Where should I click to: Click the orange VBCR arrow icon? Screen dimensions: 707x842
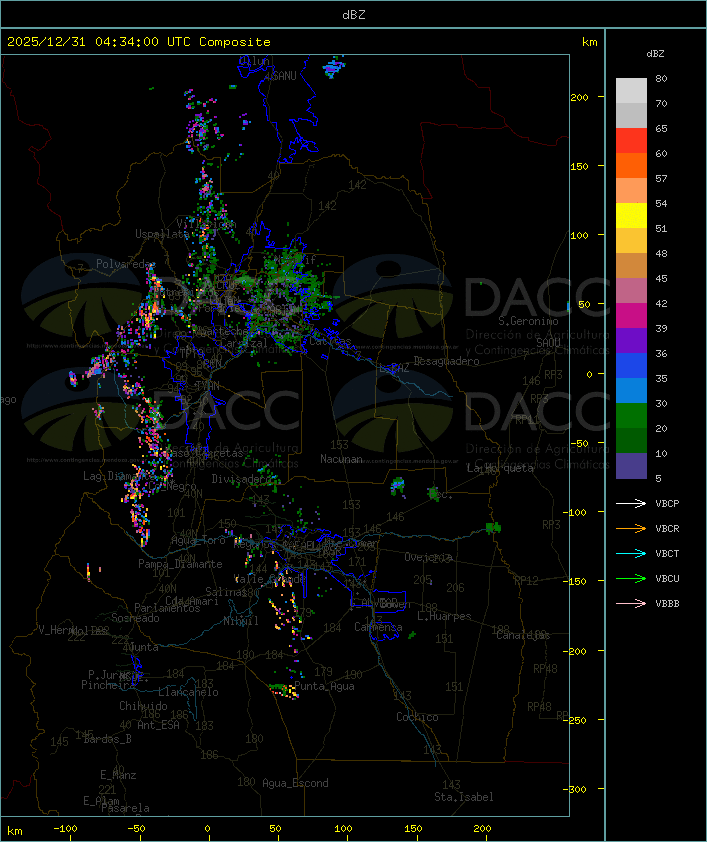click(x=631, y=528)
